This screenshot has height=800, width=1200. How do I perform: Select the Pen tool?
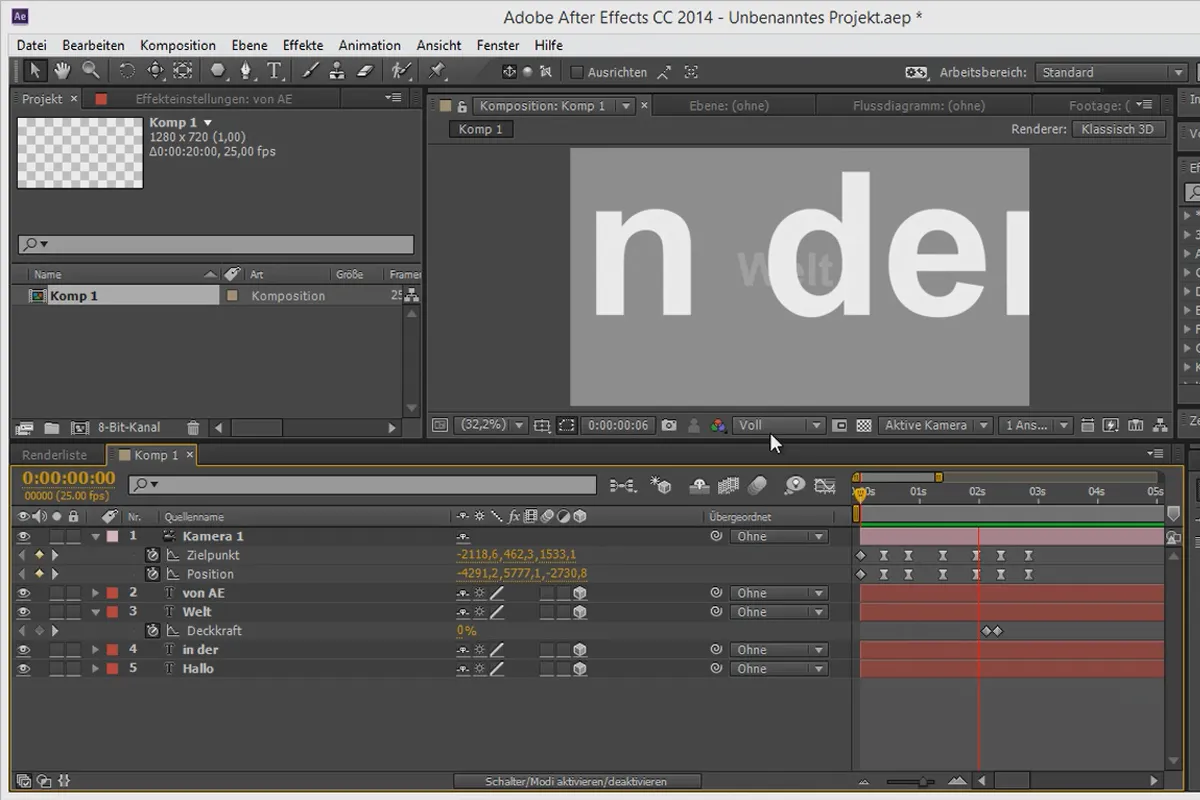click(246, 71)
